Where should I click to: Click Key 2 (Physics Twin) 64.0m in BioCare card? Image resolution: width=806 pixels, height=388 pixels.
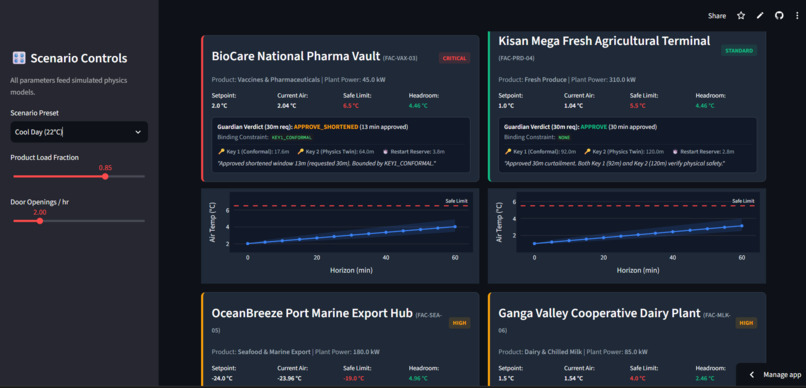[336, 152]
